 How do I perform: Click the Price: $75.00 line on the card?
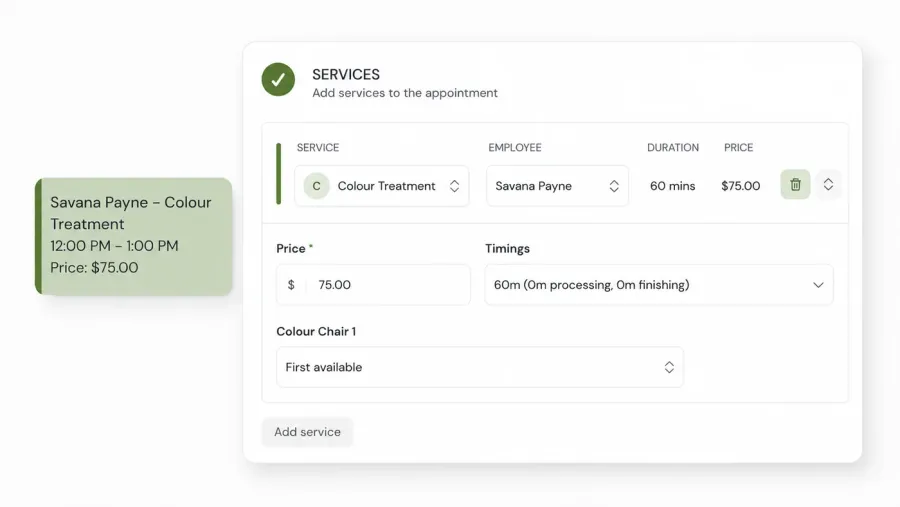click(x=94, y=268)
